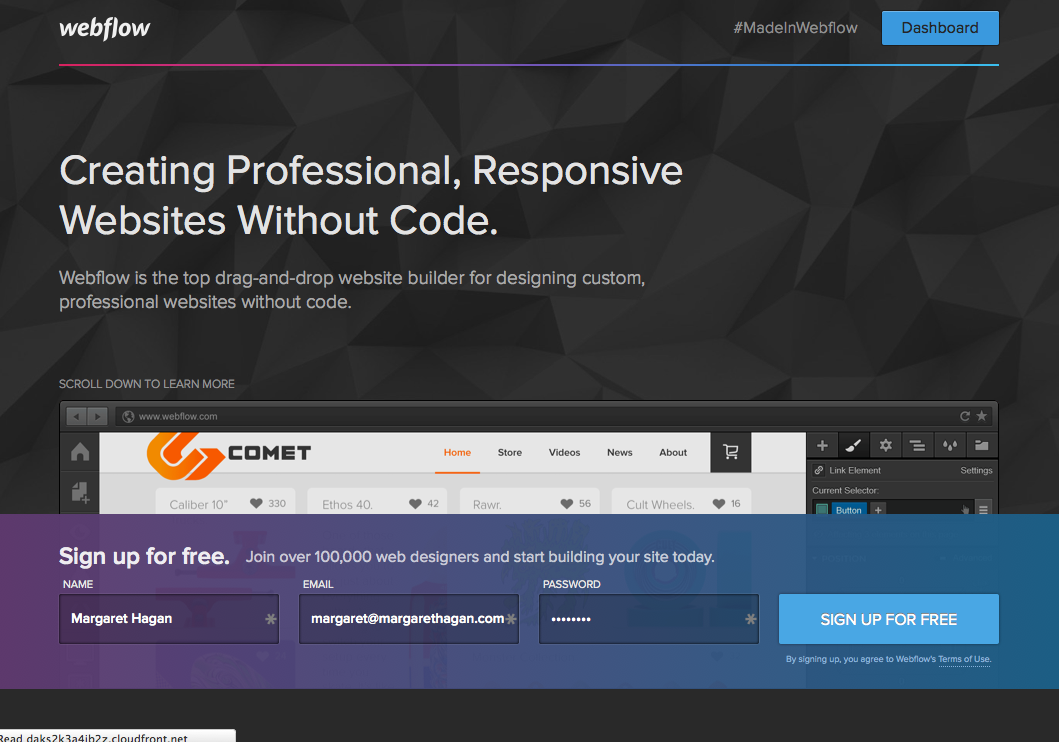This screenshot has height=742, width=1059.
Task: Click the add page icon in sidebar
Action: [x=80, y=493]
